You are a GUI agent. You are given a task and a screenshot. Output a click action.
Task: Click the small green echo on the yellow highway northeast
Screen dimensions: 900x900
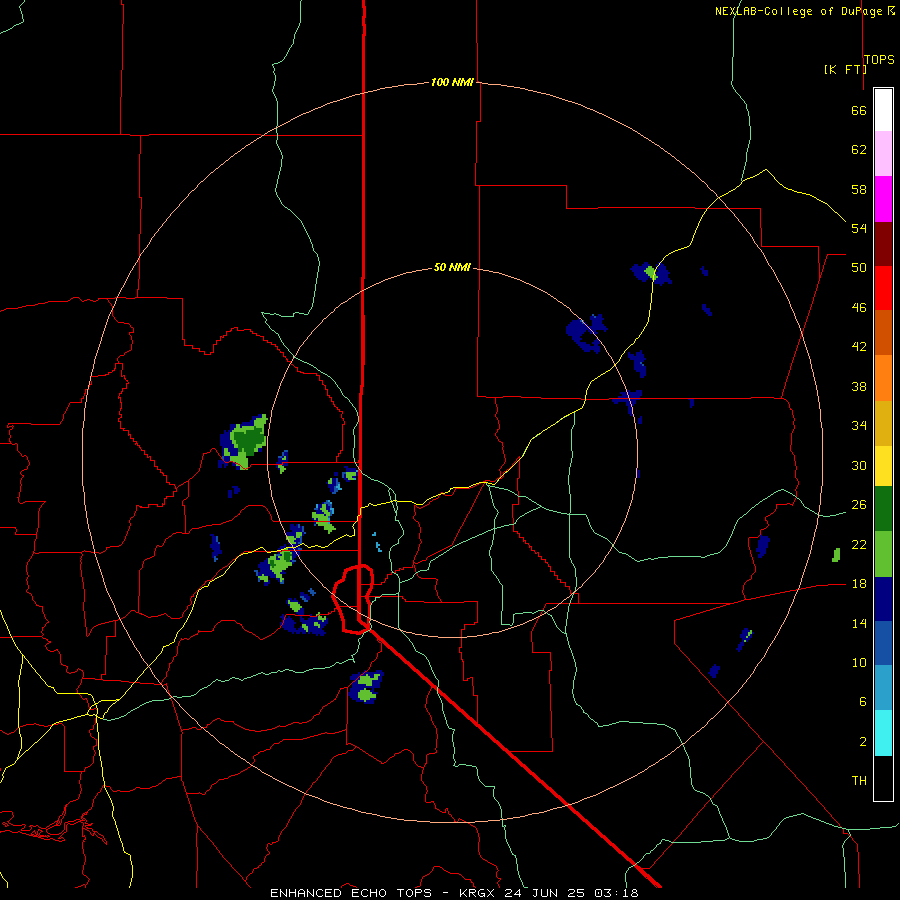(650, 271)
